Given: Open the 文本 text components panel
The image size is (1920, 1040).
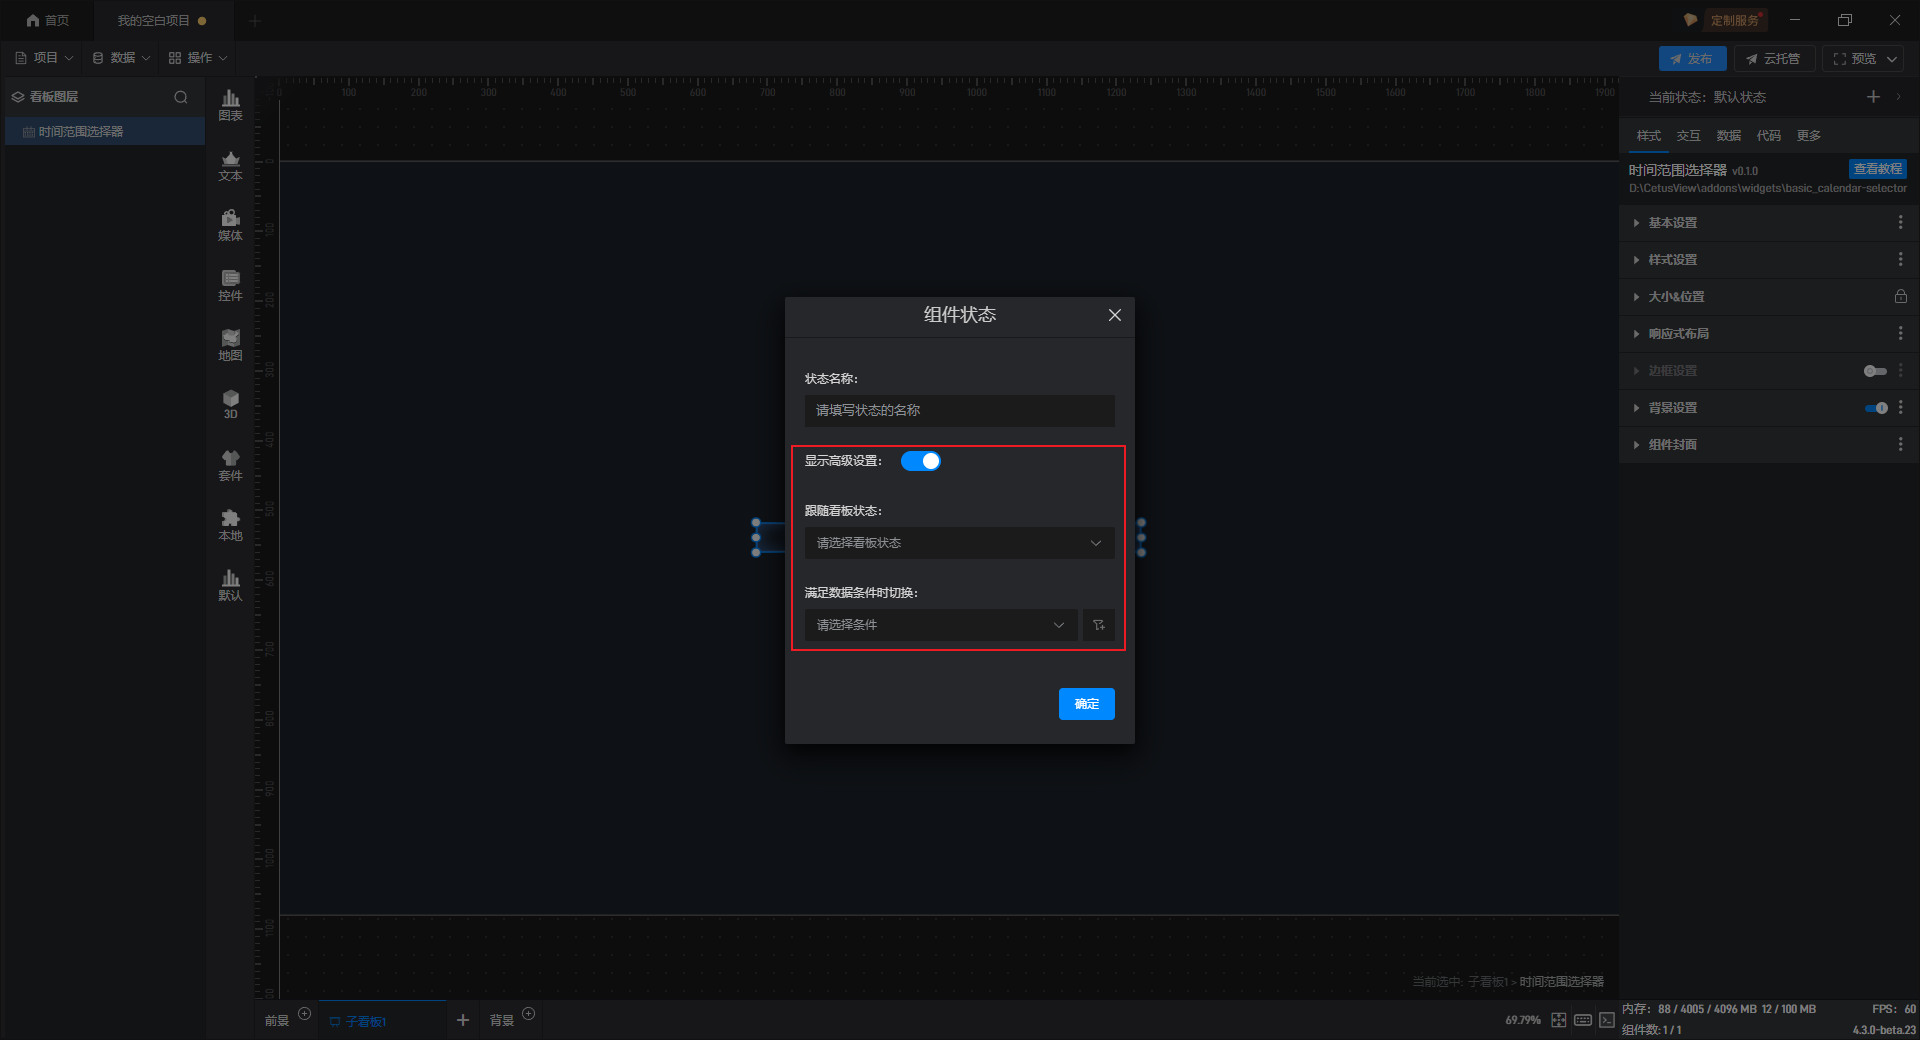Looking at the screenshot, I should pos(230,165).
